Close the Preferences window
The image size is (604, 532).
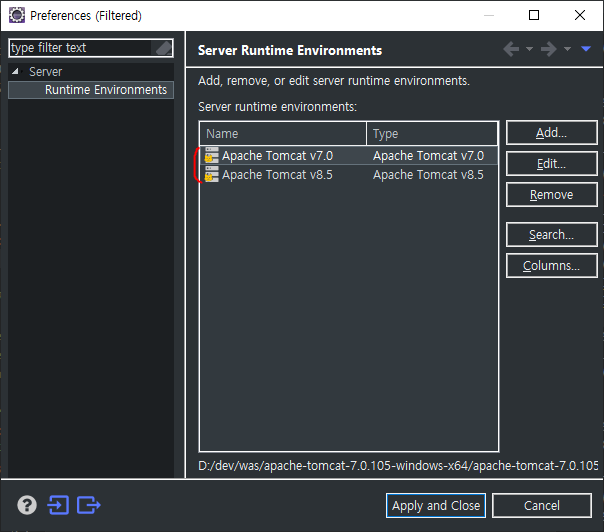[580, 15]
